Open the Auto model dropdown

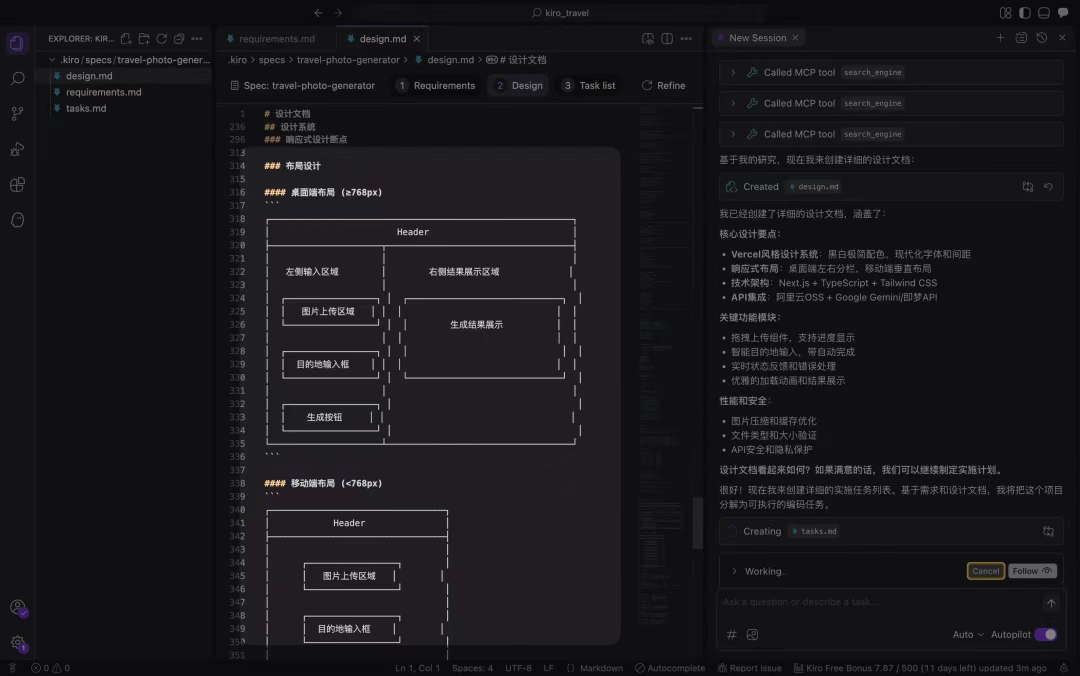point(968,635)
